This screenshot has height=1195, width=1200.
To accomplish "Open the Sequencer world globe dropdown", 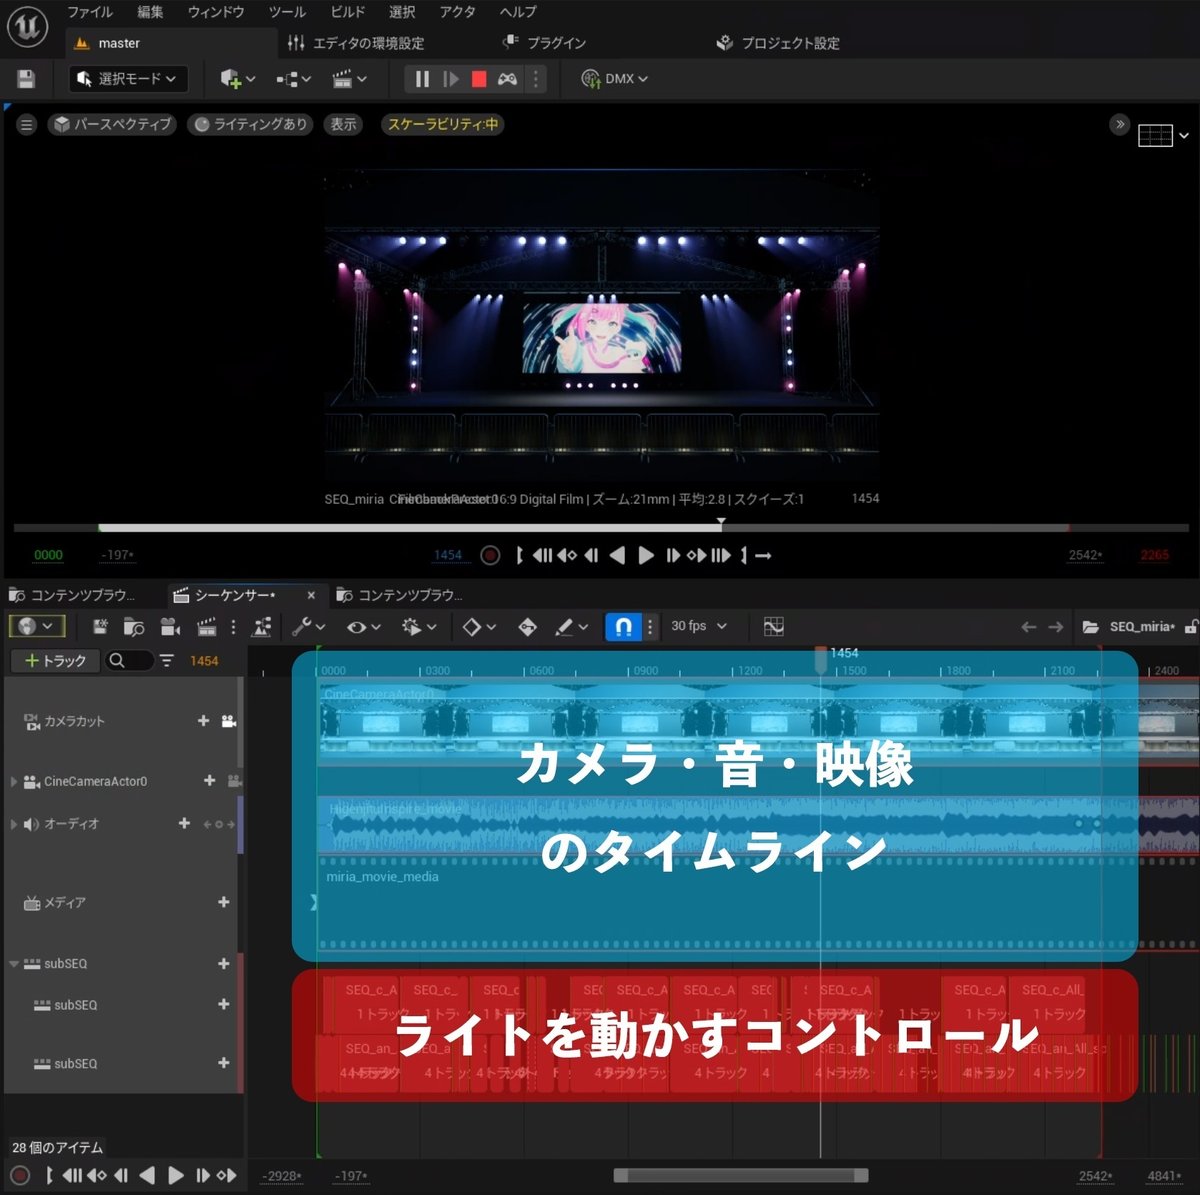I will pyautogui.click(x=36, y=626).
